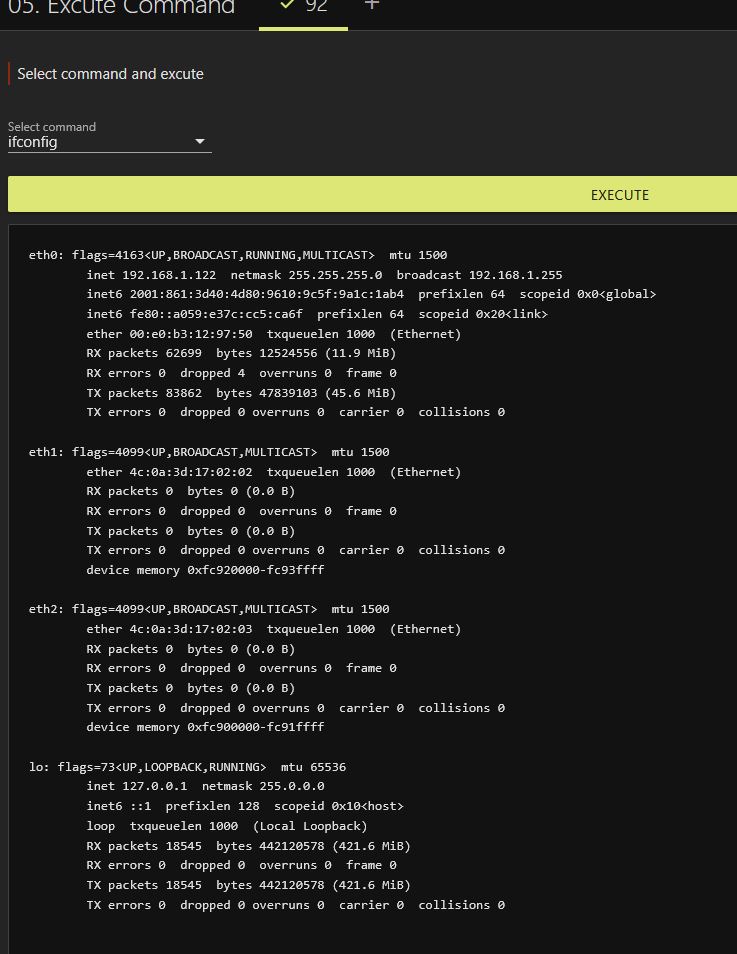This screenshot has width=737, height=954.
Task: Click device memory 0xfc900000-fc91ffff line
Action: tap(205, 726)
